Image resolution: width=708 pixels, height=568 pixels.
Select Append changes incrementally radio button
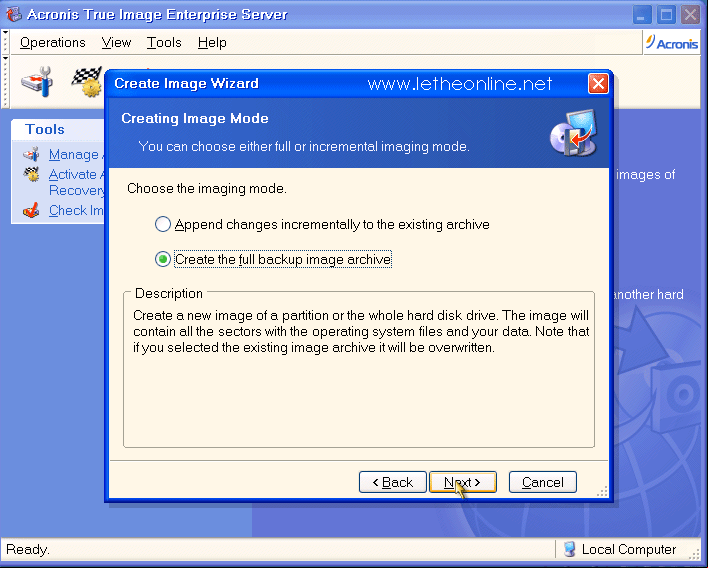click(163, 224)
